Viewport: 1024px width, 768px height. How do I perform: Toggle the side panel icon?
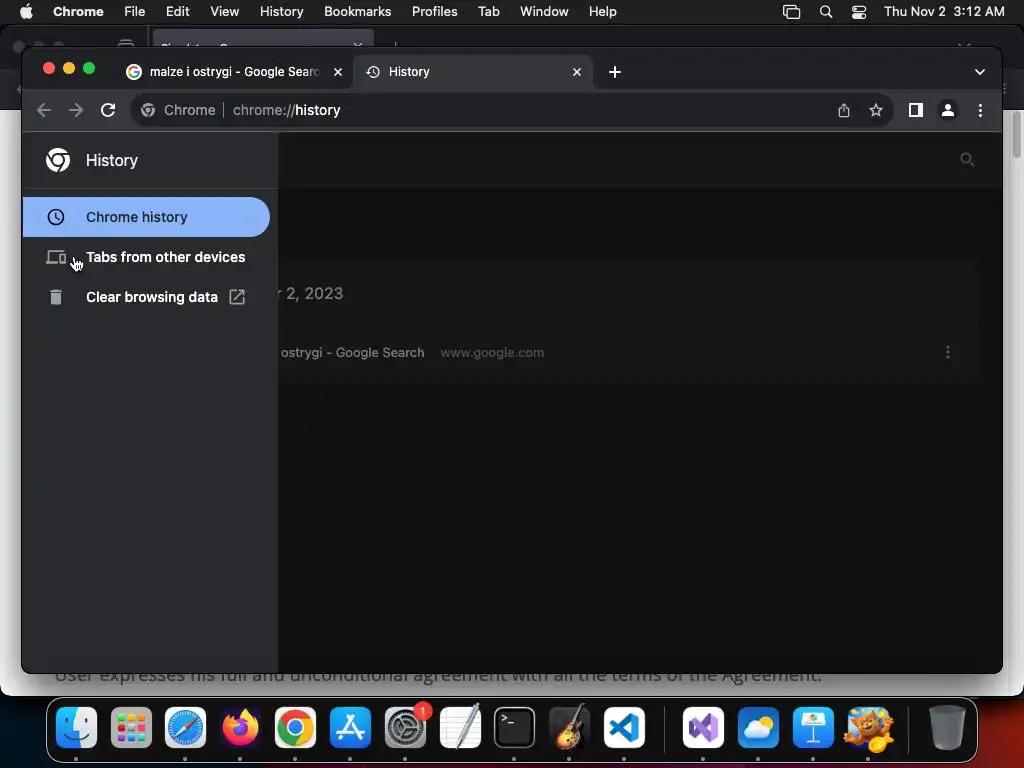(916, 110)
